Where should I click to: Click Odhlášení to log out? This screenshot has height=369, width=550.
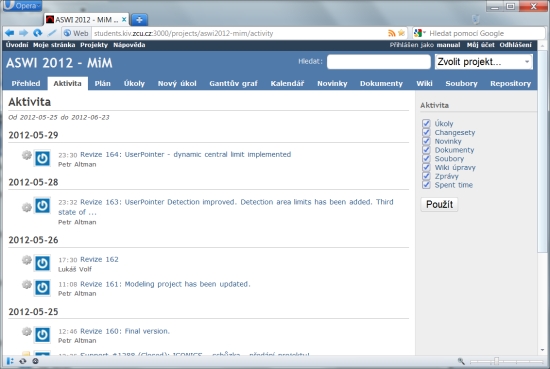[515, 45]
